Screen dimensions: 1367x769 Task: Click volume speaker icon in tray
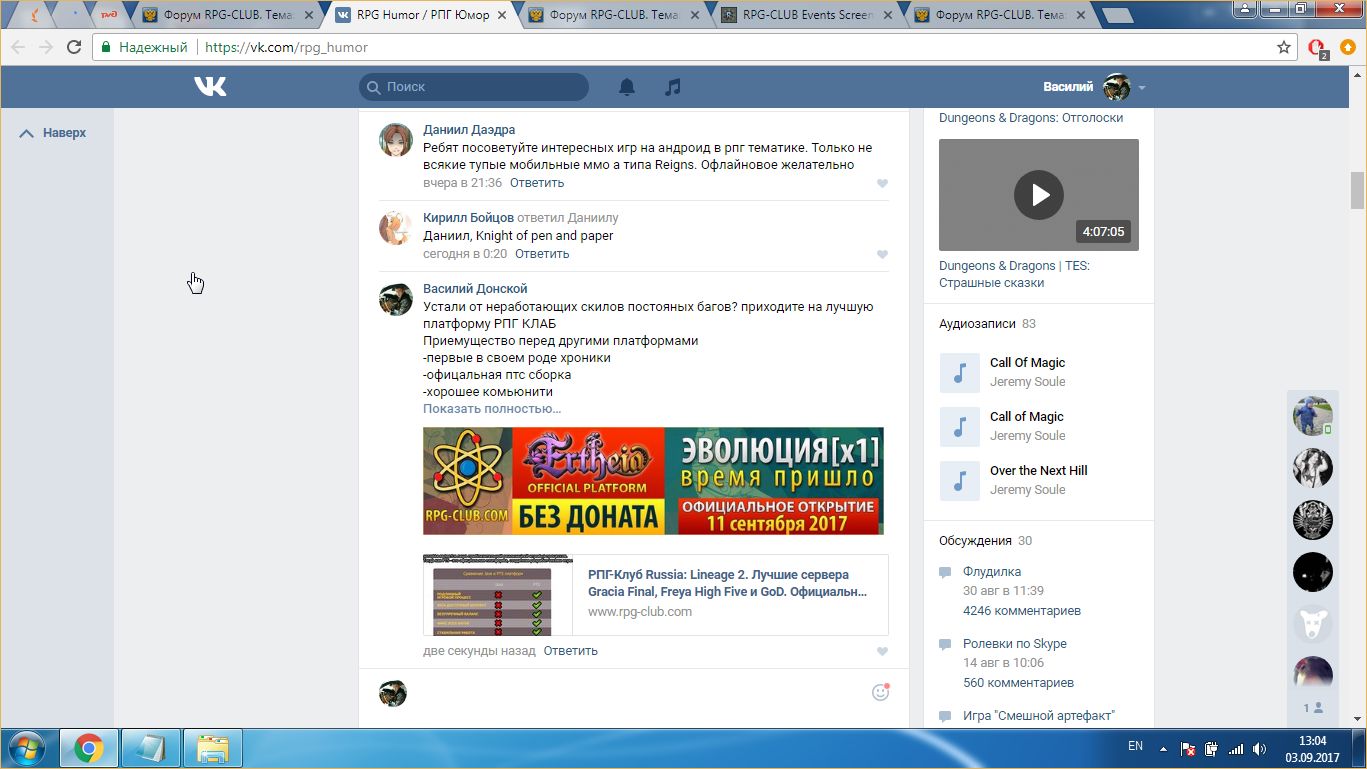[x=1260, y=748]
